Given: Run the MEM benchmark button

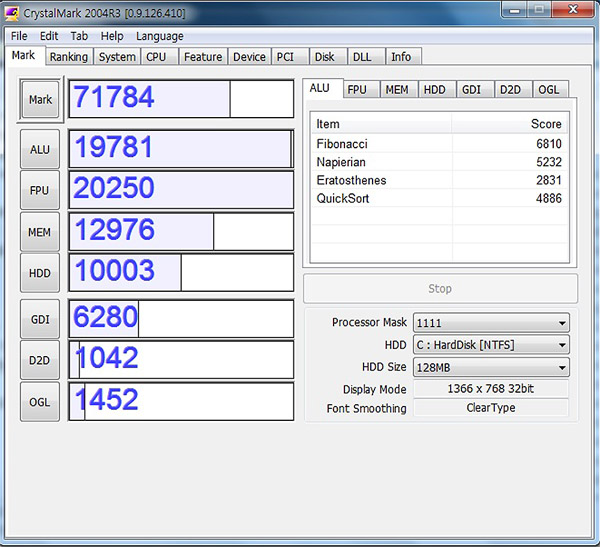Looking at the screenshot, I should click(40, 232).
